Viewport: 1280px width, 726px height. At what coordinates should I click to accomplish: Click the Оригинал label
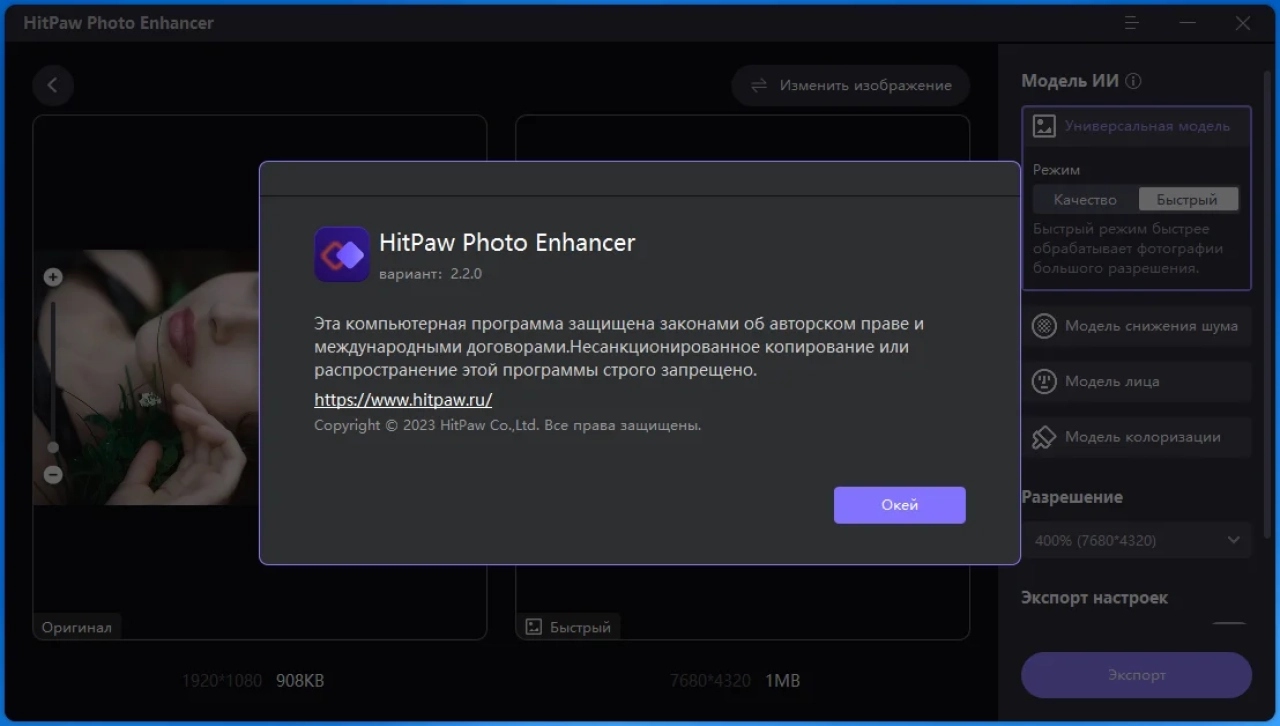pos(77,628)
